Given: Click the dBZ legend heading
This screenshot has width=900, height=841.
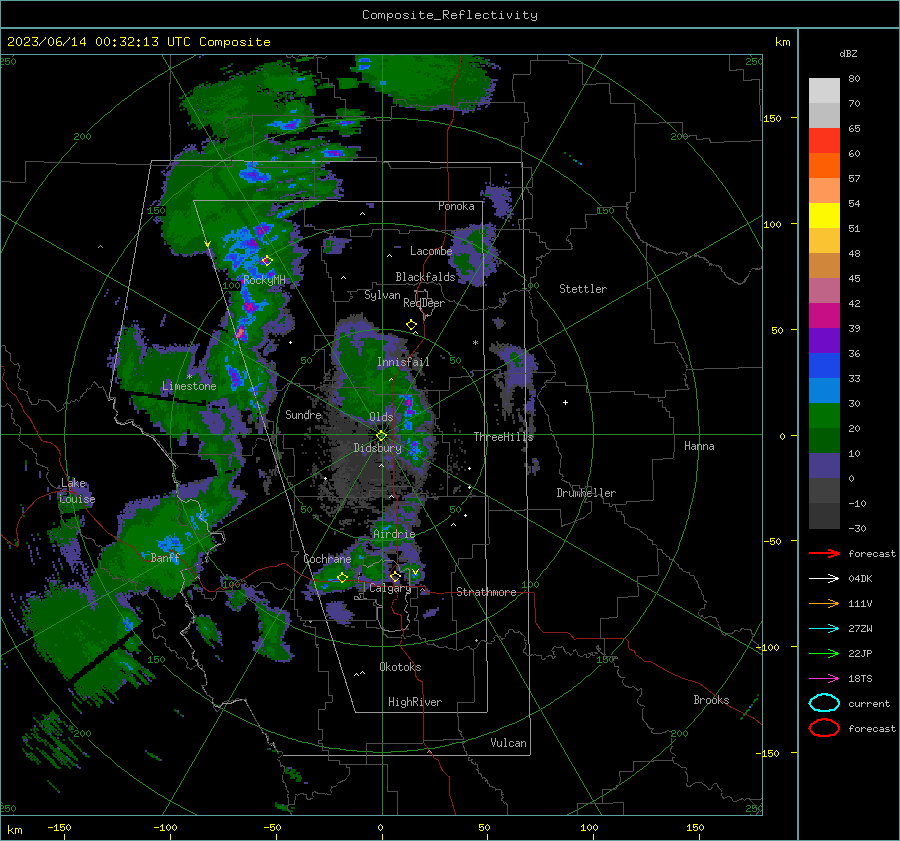Looking at the screenshot, I should (848, 54).
